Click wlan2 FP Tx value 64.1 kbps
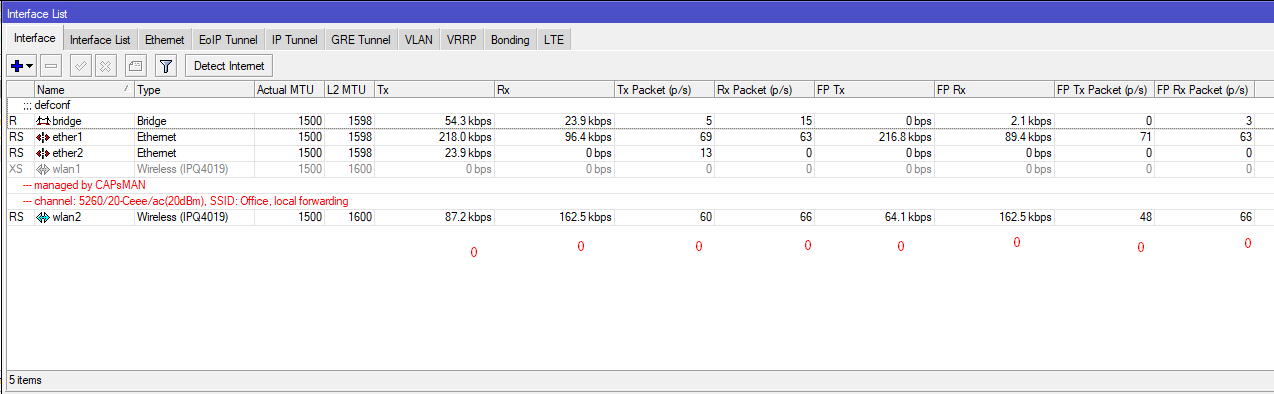 (908, 217)
